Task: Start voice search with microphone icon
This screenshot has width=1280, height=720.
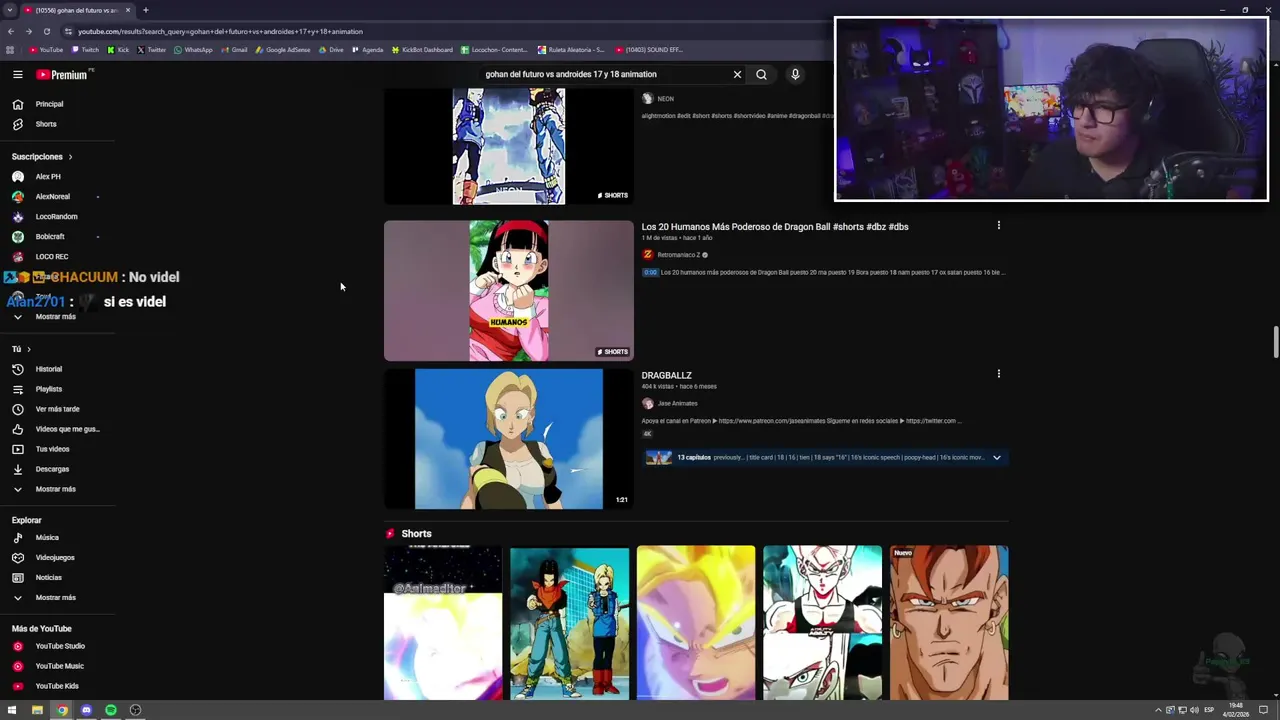Action: (x=795, y=74)
